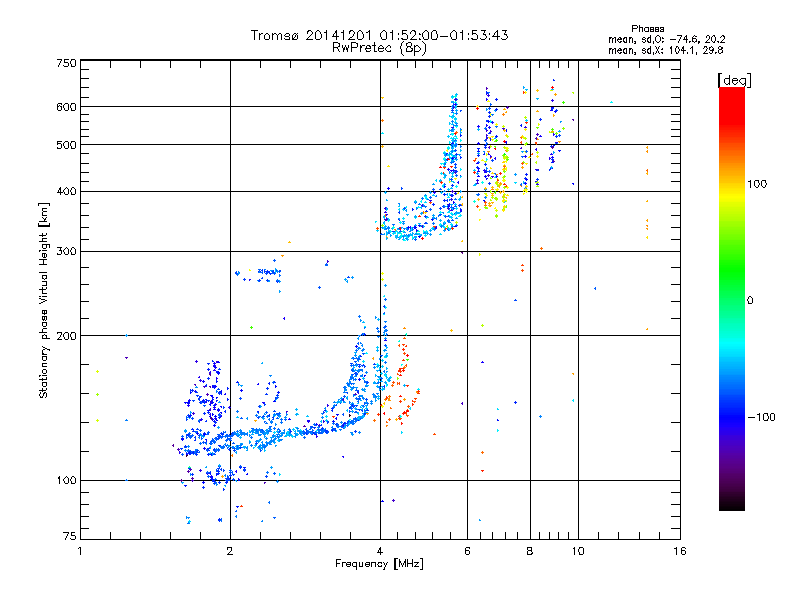This screenshot has width=800, height=600.
Task: Select the "mean, sd,O: -74.6, 20.2" line
Action: [667, 40]
